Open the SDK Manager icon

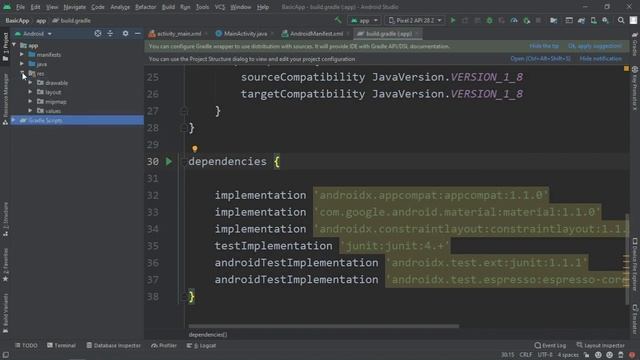pos(605,20)
